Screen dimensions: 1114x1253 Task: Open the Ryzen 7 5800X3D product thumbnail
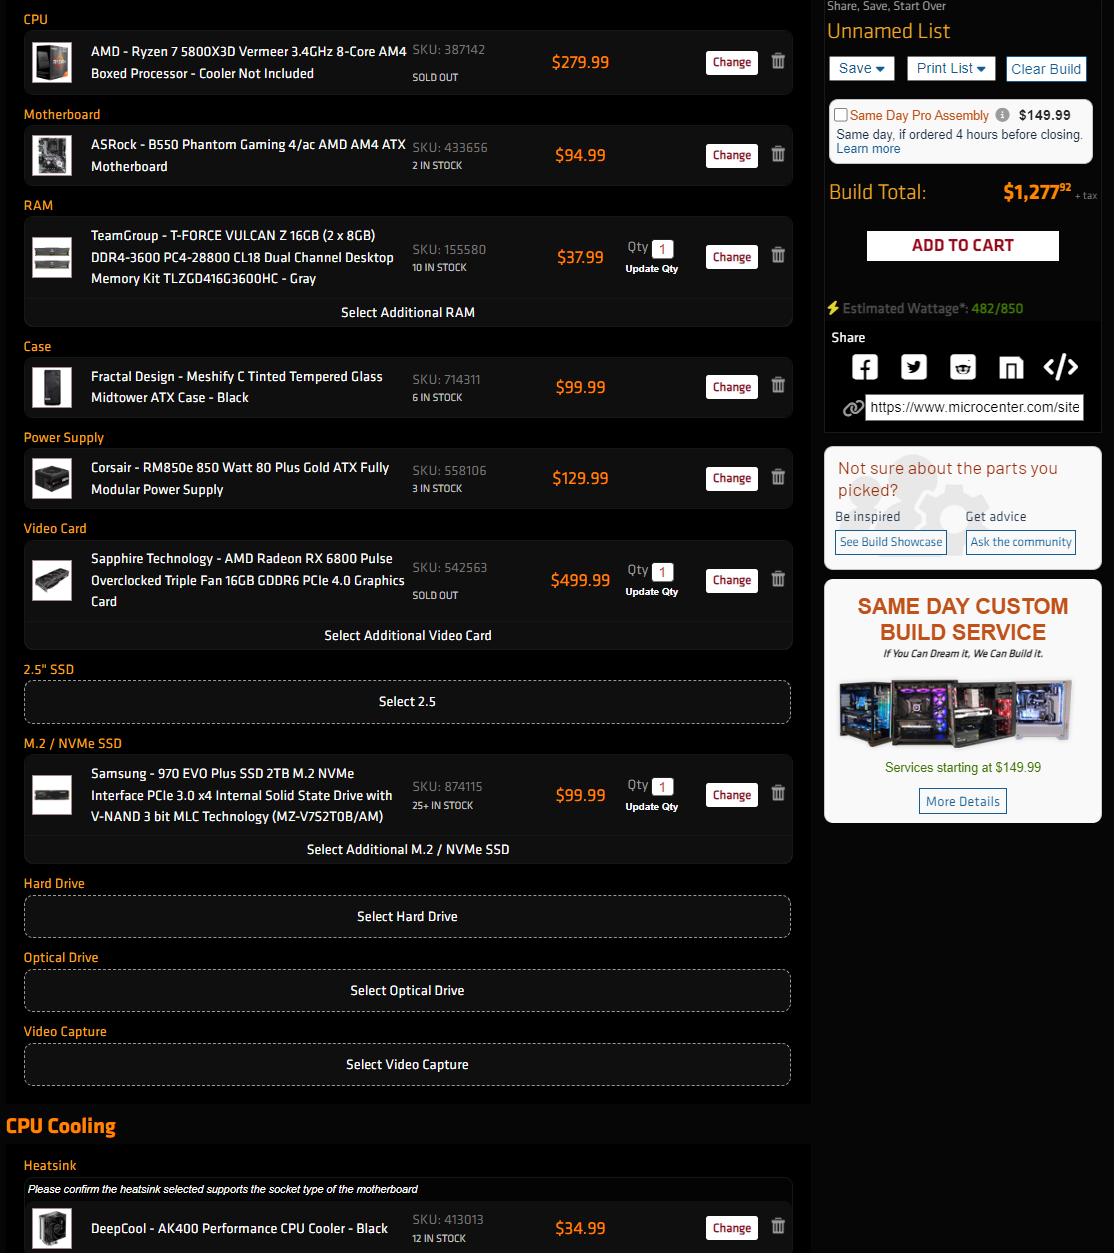(x=52, y=62)
